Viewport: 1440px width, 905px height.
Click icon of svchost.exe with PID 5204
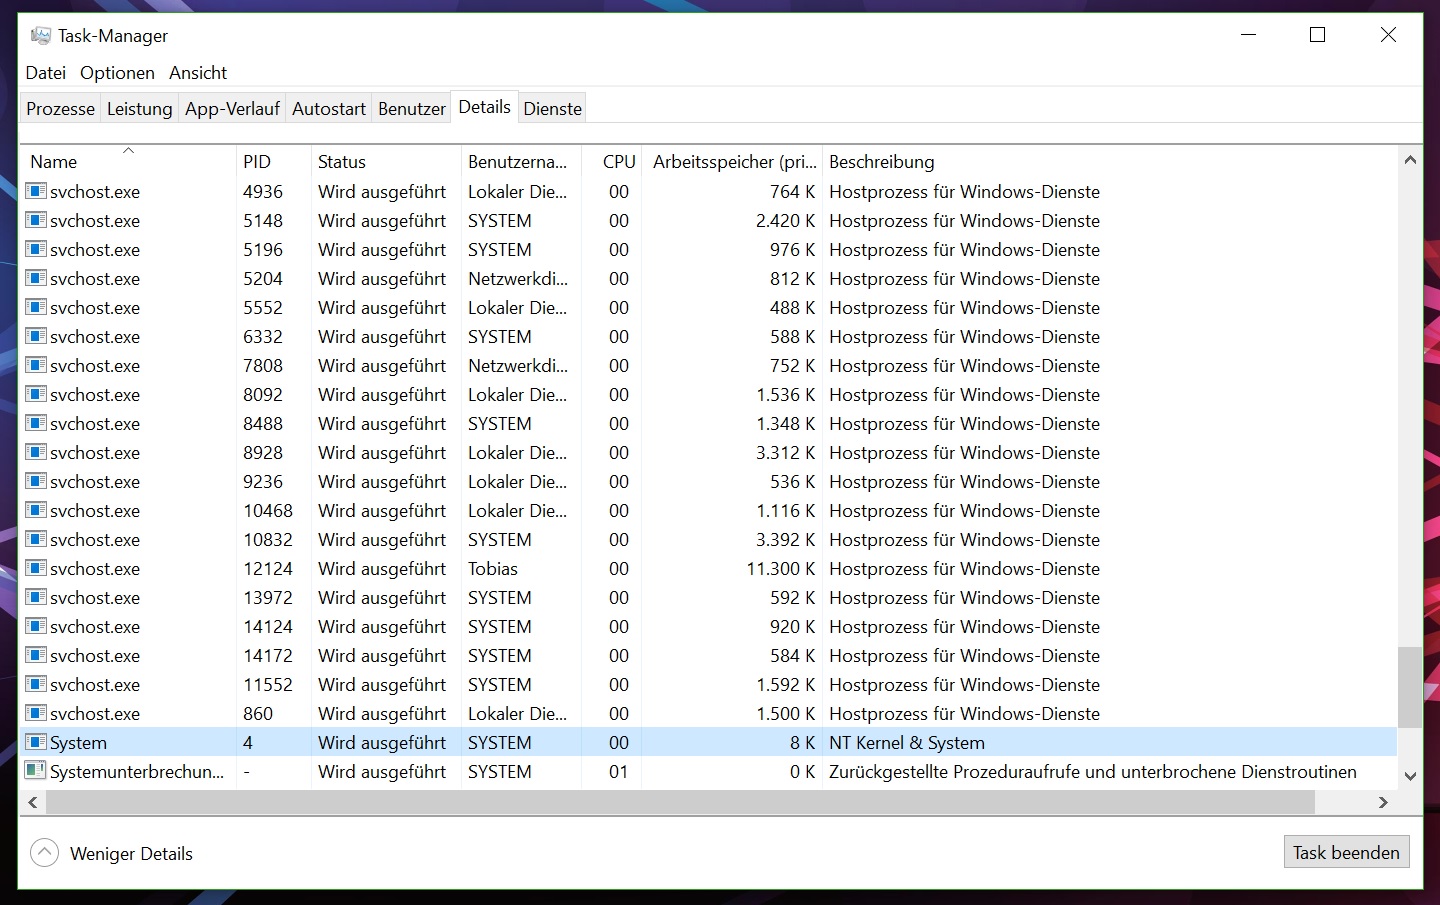36,278
